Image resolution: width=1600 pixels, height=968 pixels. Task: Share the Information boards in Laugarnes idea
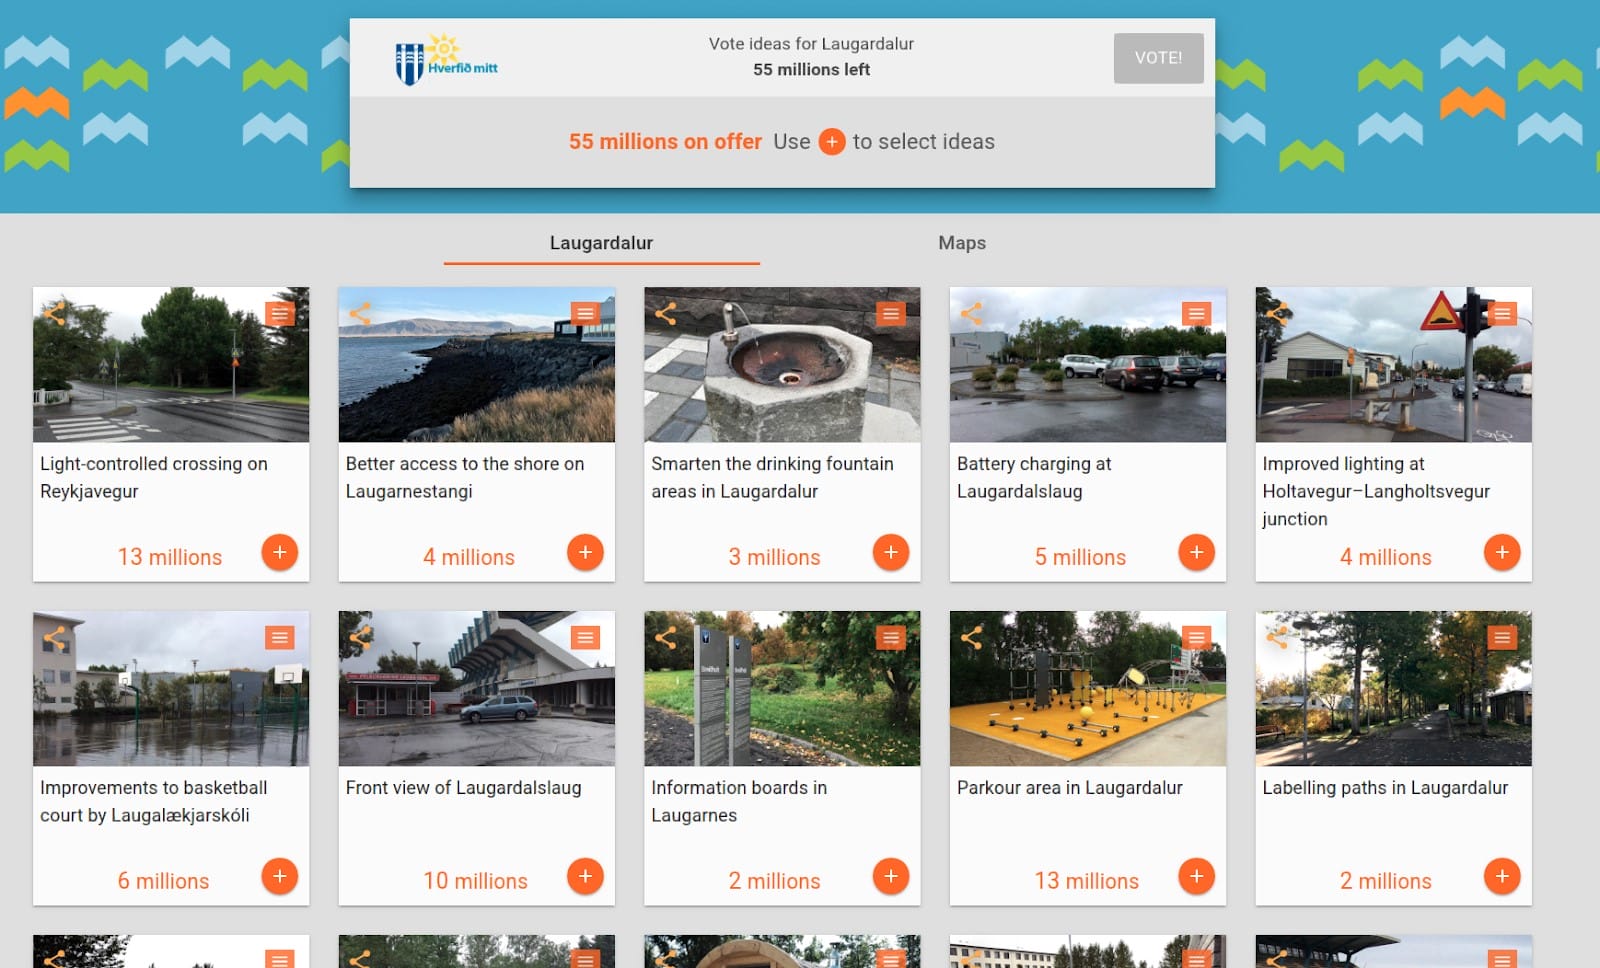[x=666, y=638]
